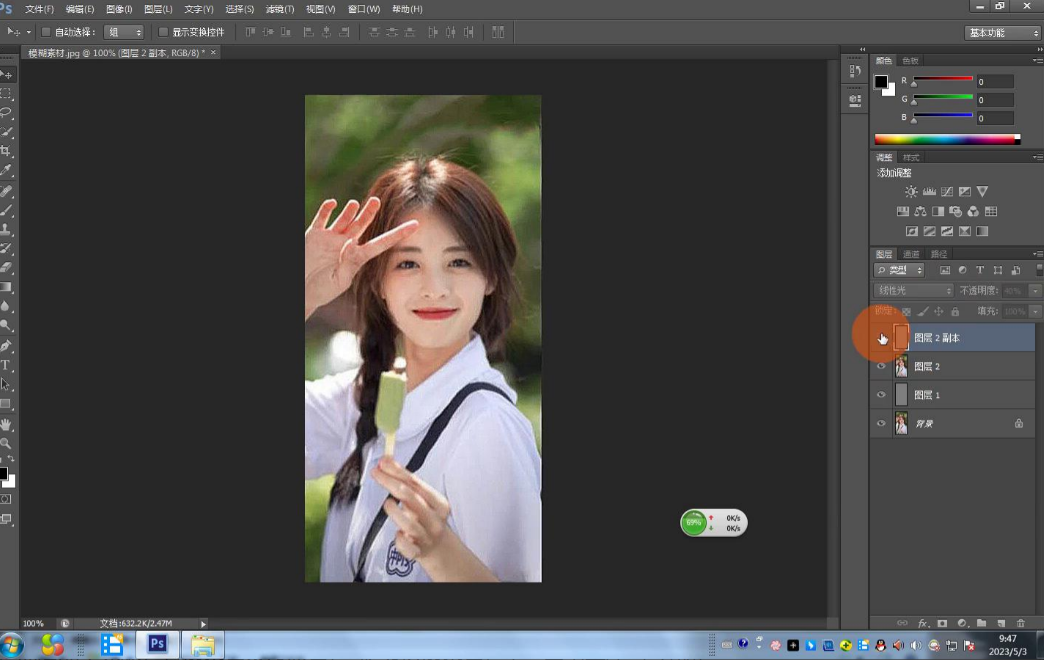The width and height of the screenshot is (1044, 660).
Task: Open the 图像(I) menu
Action: [119, 9]
